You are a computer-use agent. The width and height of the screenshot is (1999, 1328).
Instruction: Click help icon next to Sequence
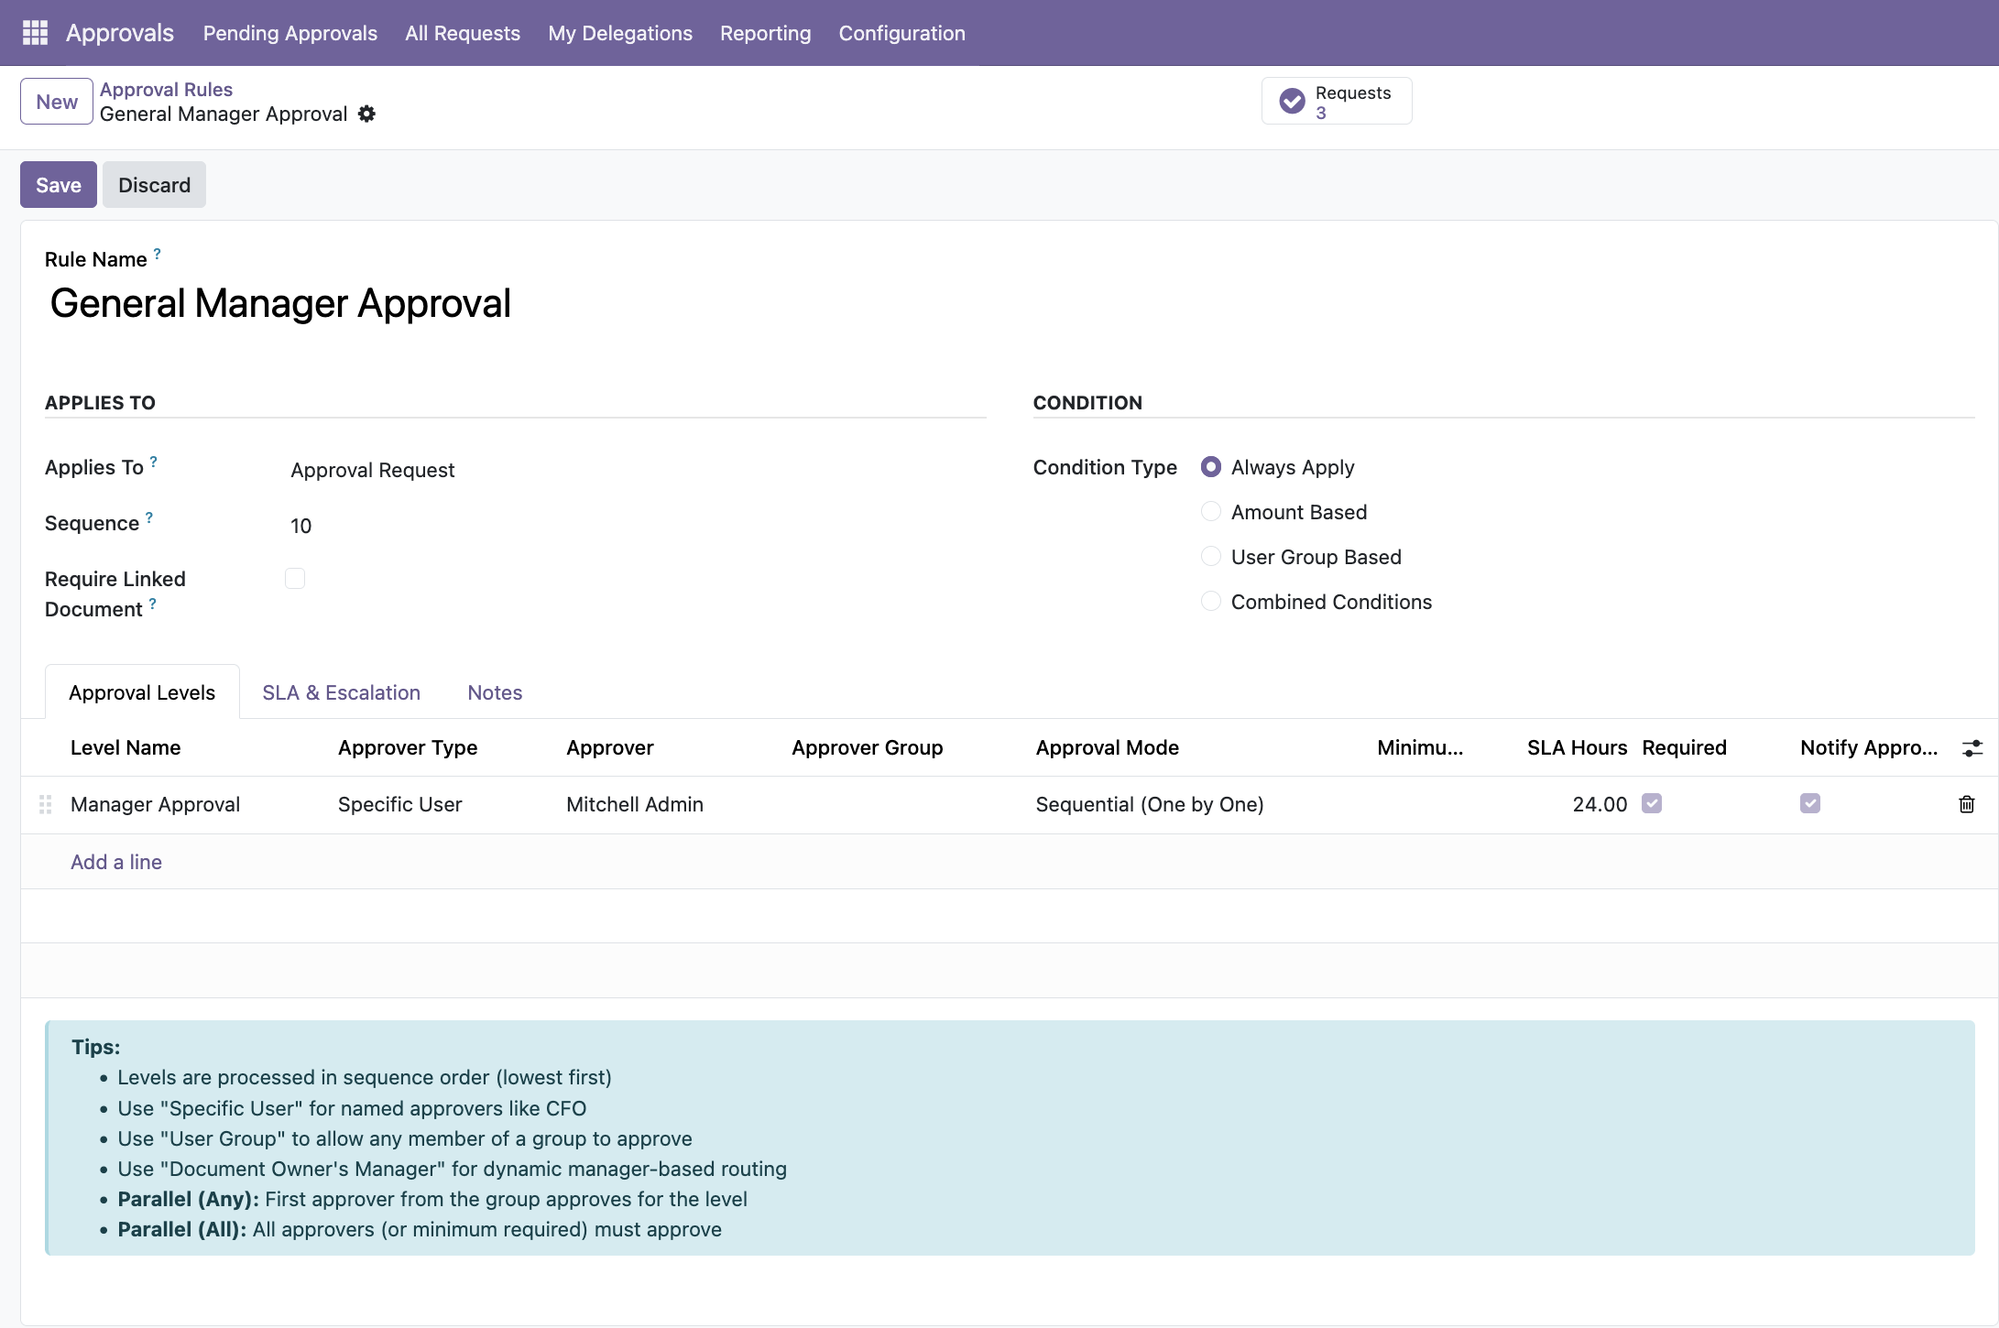point(149,518)
